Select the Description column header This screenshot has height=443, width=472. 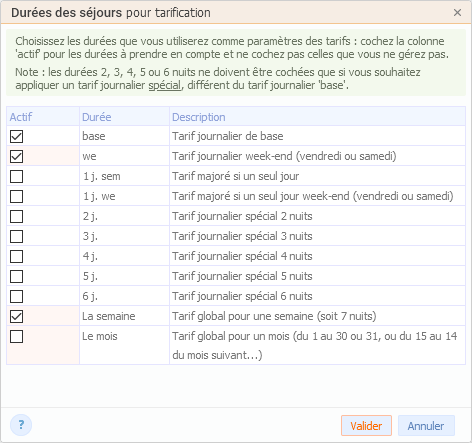tap(317, 116)
